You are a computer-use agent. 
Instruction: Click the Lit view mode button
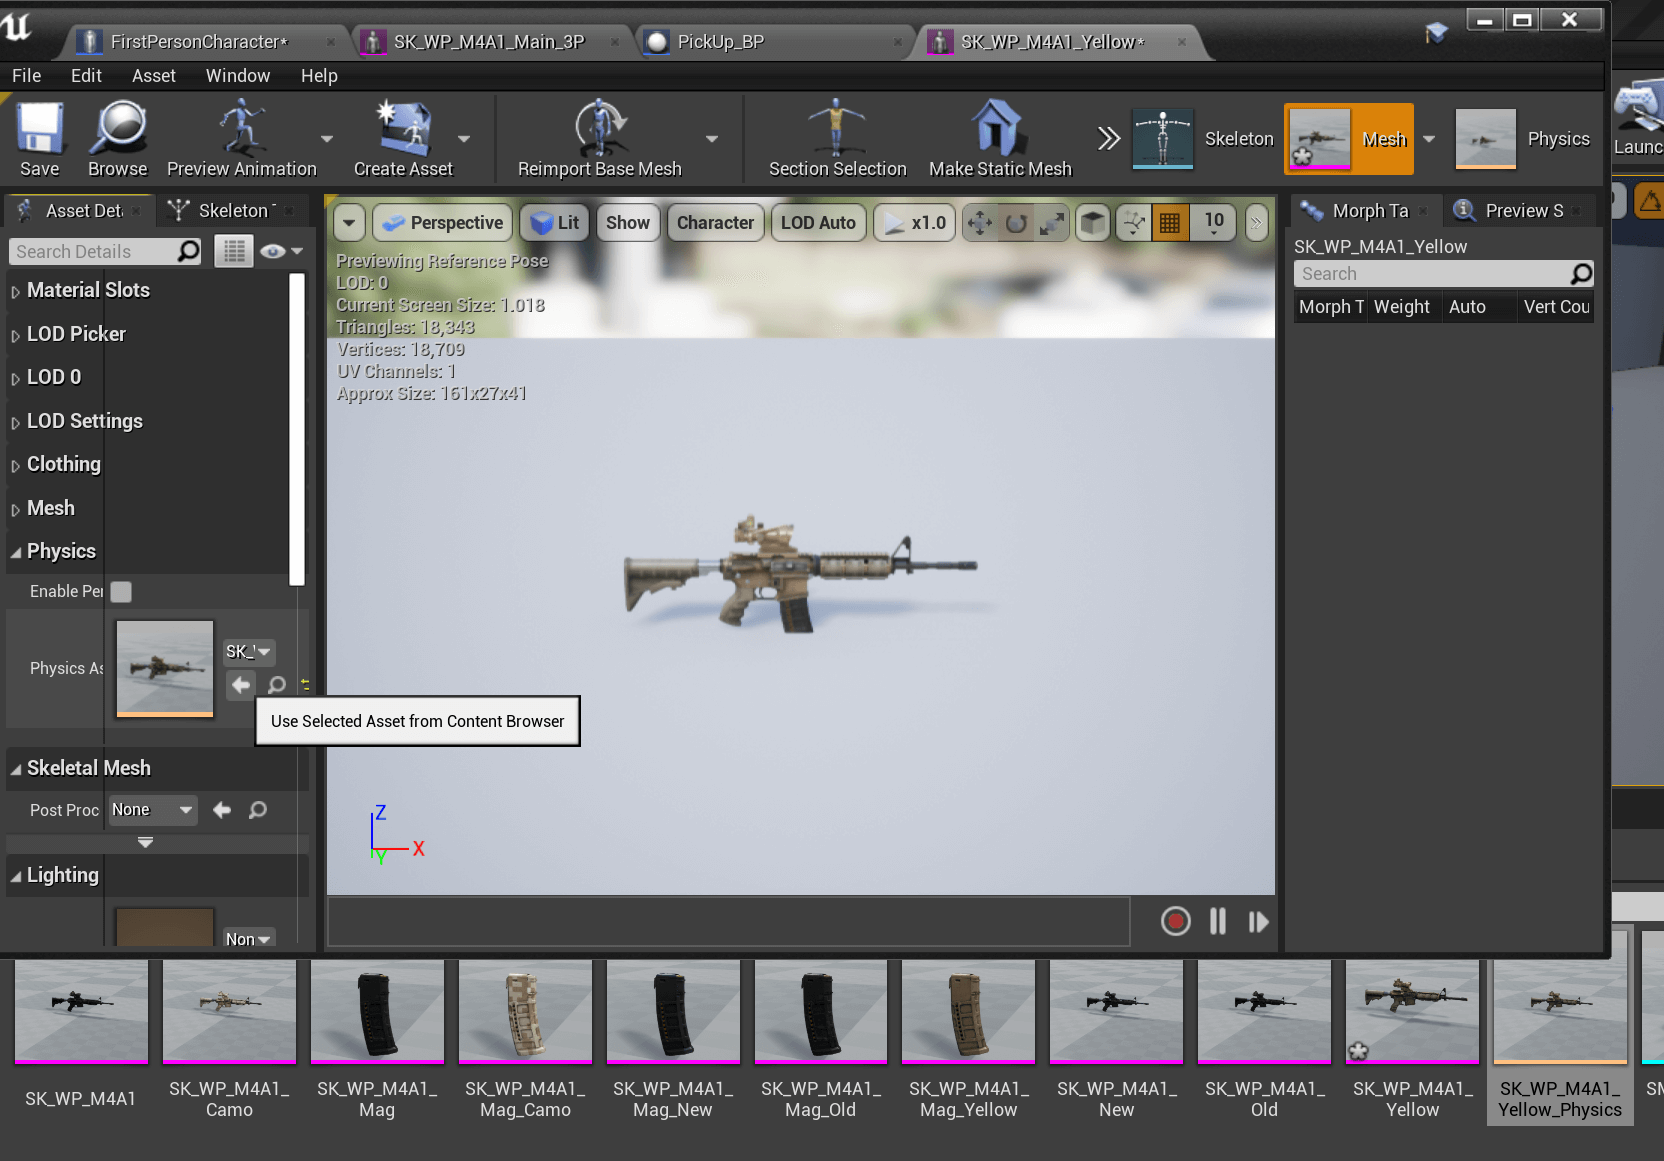555,223
